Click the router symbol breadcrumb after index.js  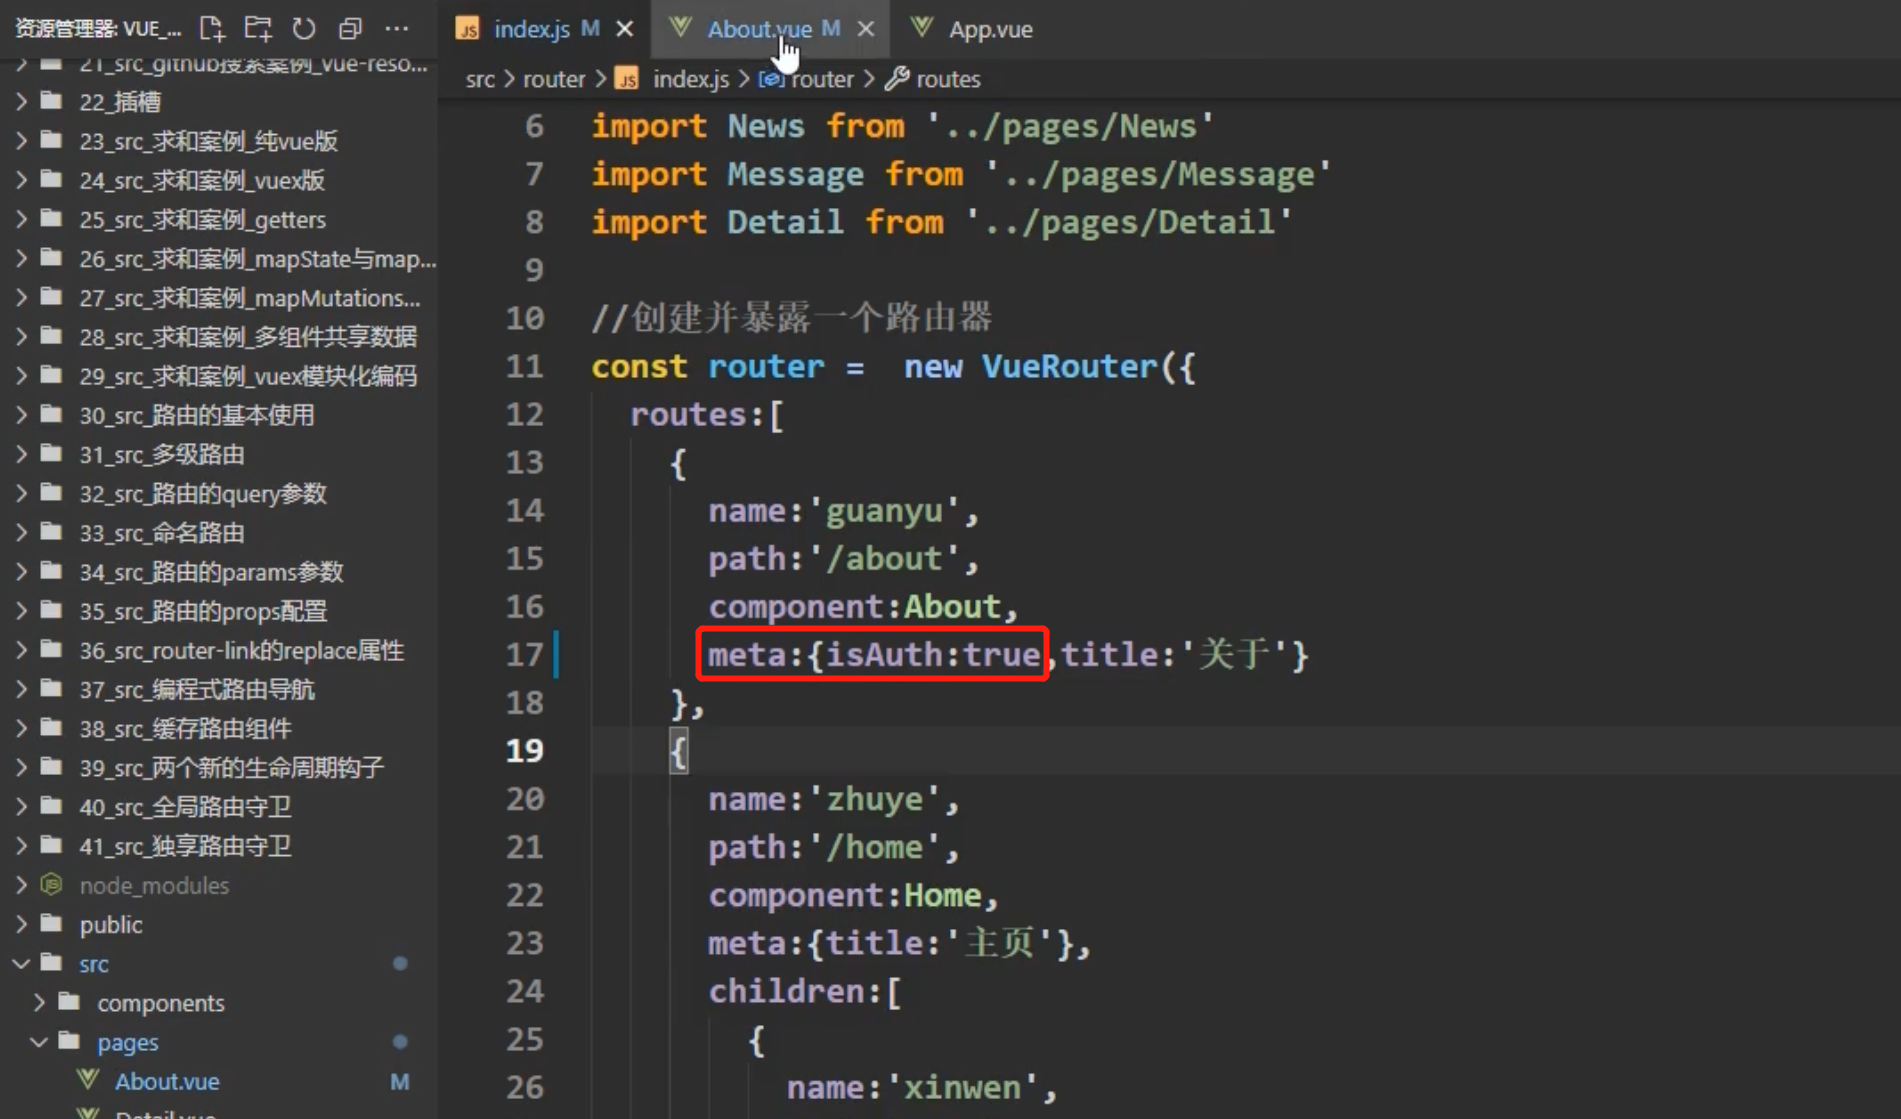(x=822, y=79)
